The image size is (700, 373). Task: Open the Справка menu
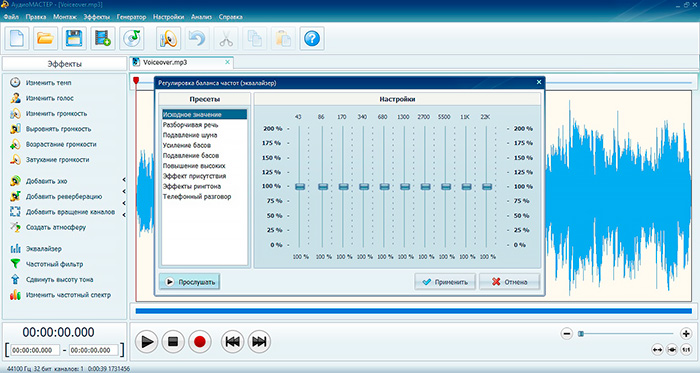[231, 17]
